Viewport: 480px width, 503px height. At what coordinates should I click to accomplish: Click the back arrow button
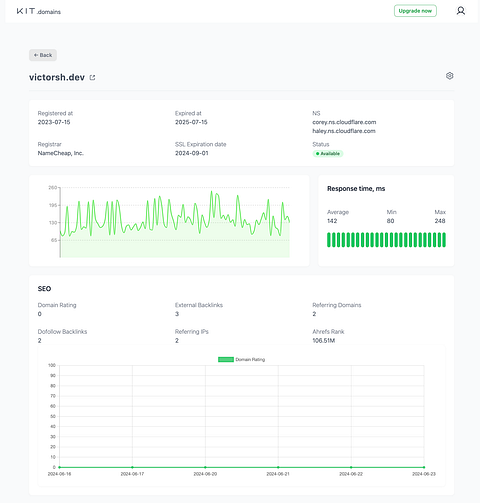click(x=43, y=55)
